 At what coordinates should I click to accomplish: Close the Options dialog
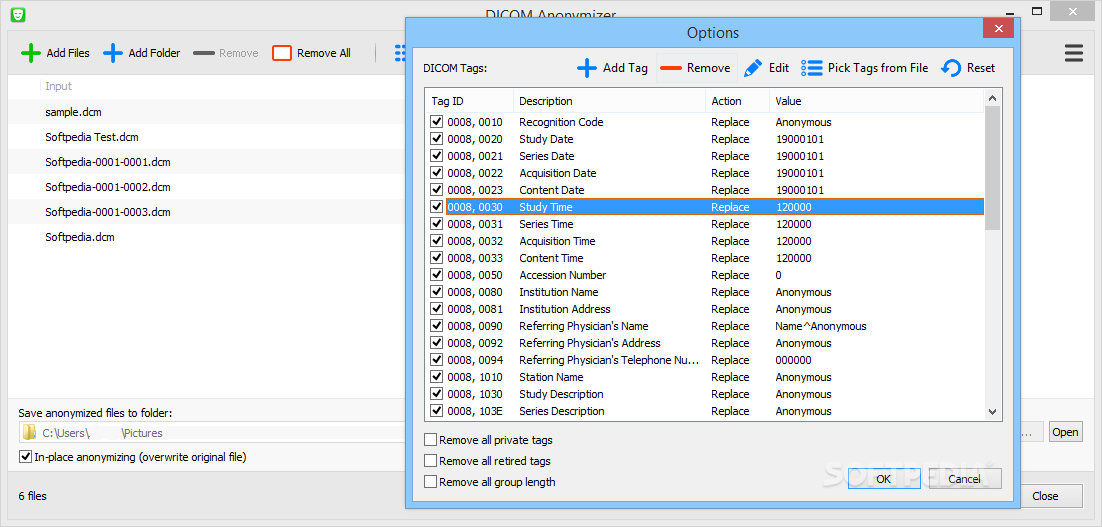pos(998,30)
